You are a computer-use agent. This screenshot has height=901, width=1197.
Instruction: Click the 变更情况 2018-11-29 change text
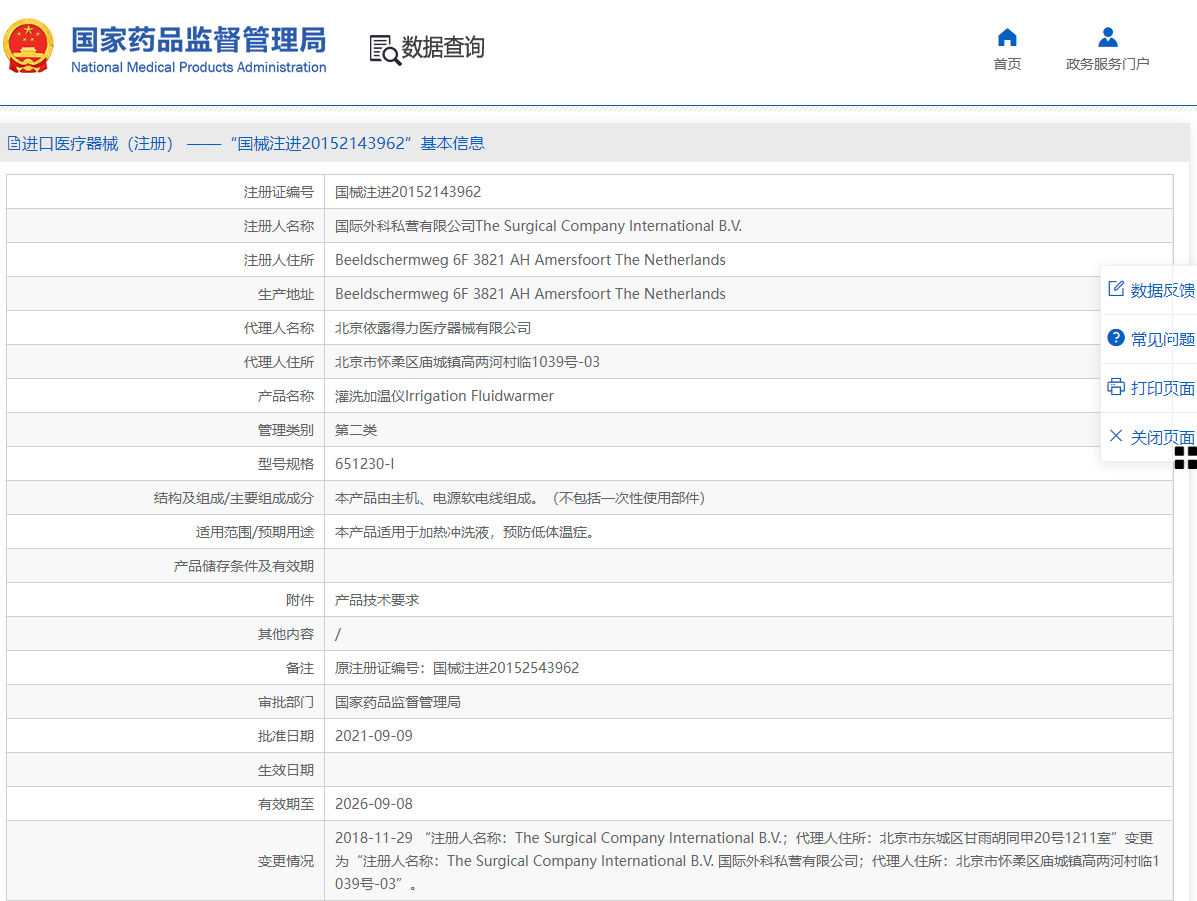coord(747,861)
